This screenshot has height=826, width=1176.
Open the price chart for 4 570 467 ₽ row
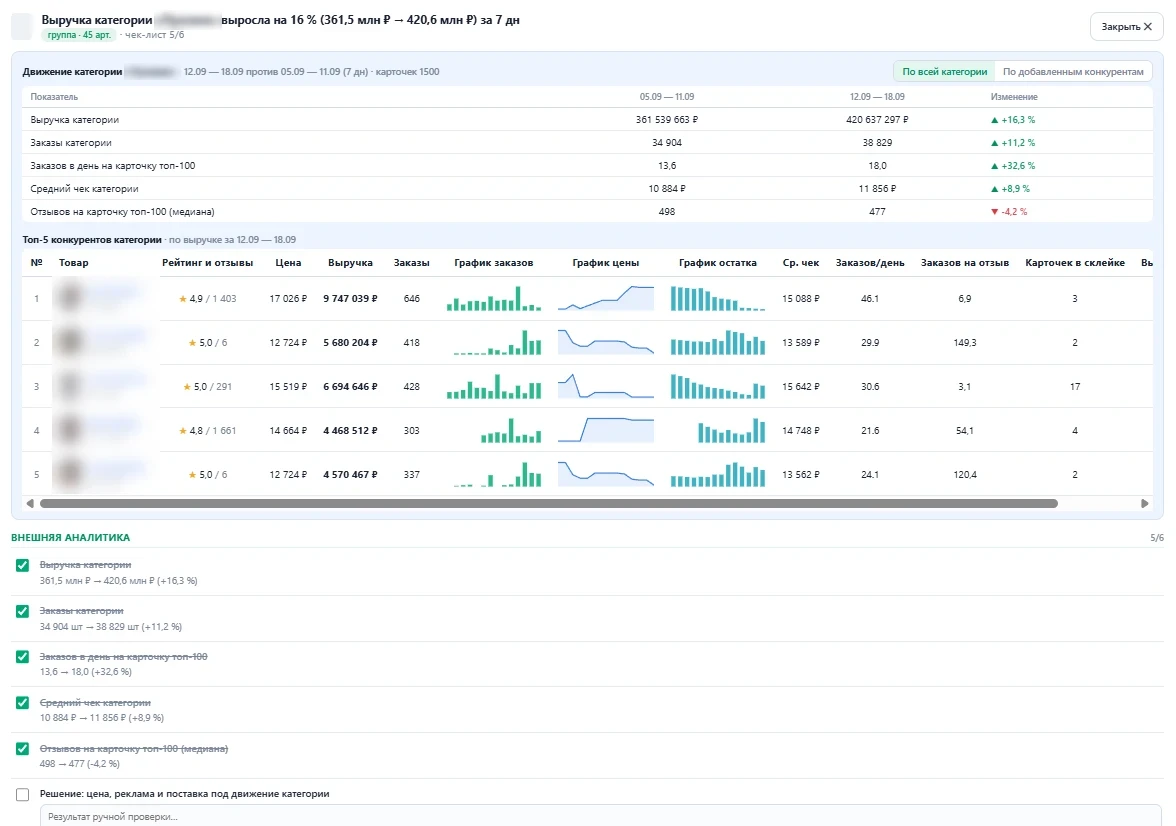tap(605, 474)
